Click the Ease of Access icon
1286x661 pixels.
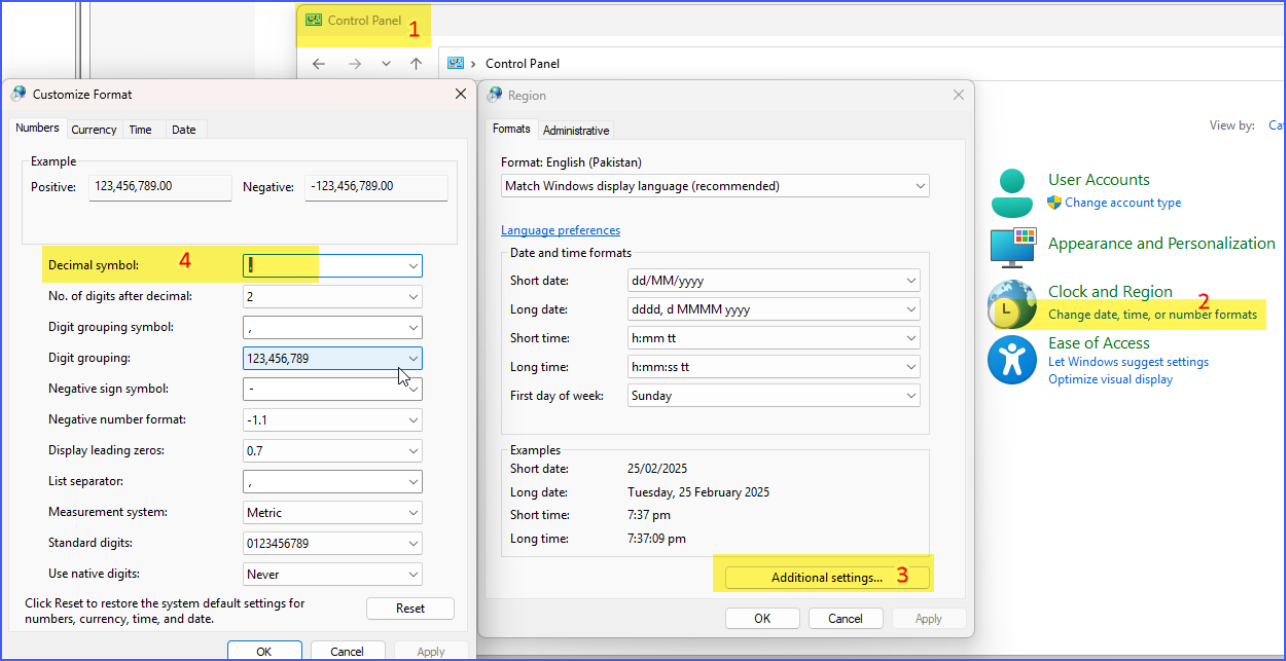point(1012,360)
